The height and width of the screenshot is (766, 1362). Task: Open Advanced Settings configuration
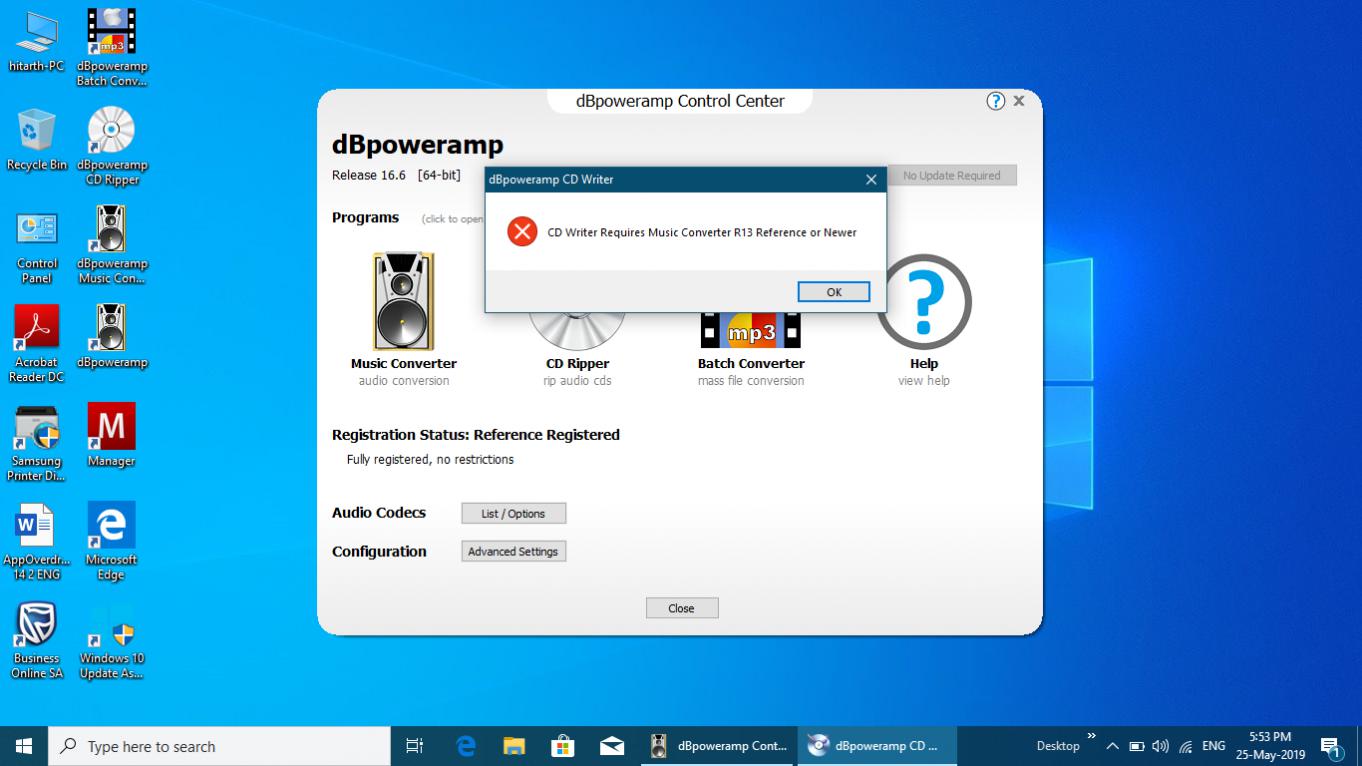coord(513,551)
